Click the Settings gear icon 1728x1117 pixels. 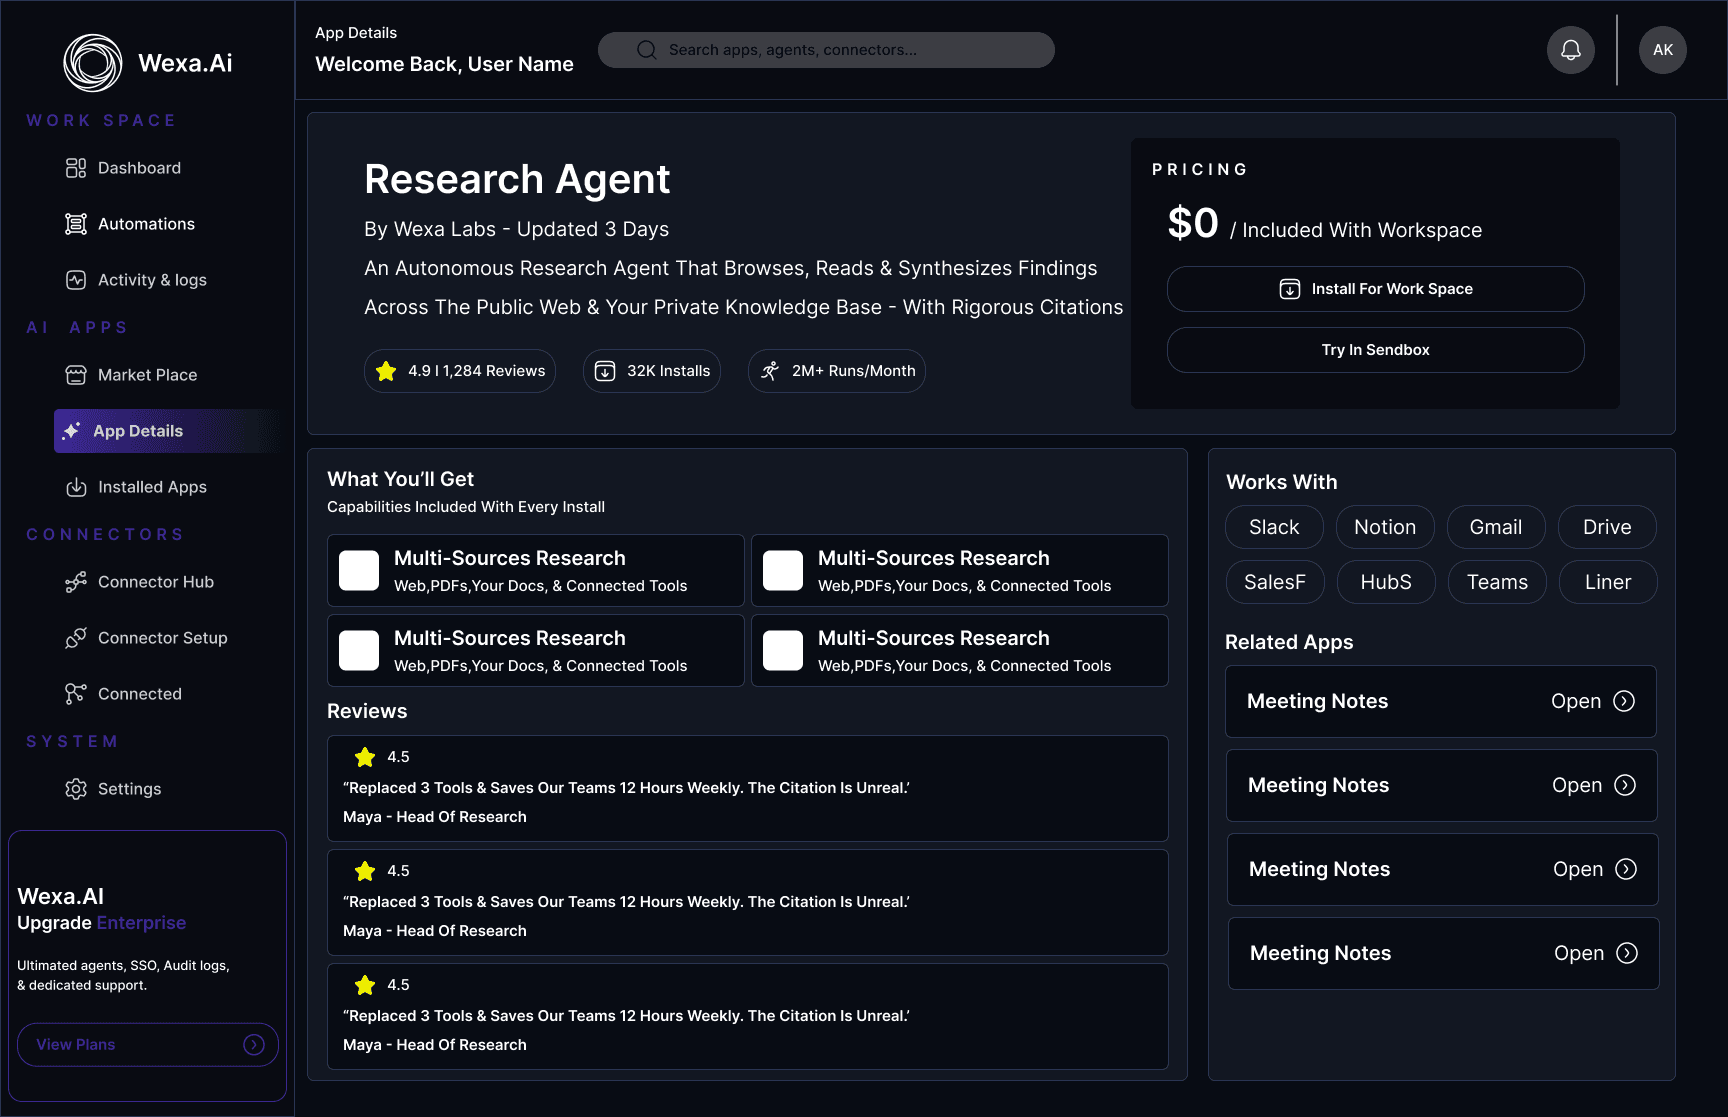click(x=76, y=789)
